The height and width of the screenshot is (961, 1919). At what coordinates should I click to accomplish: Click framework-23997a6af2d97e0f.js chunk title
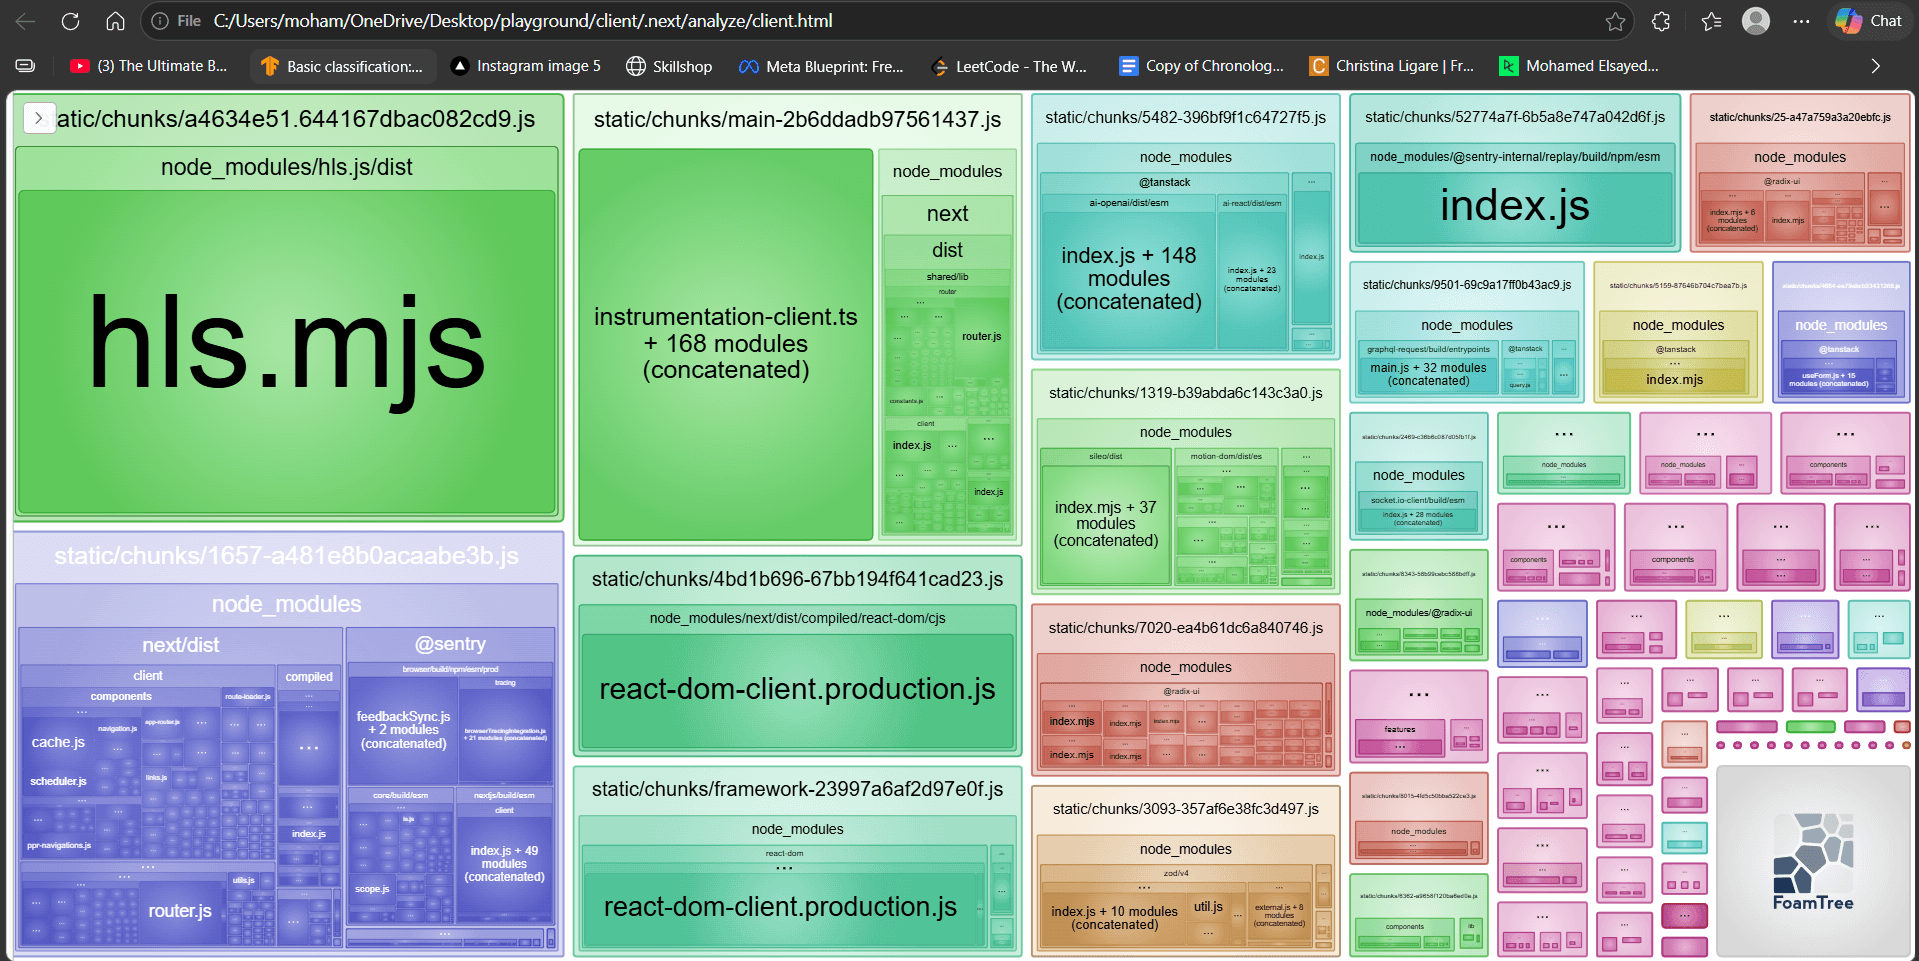coord(797,789)
